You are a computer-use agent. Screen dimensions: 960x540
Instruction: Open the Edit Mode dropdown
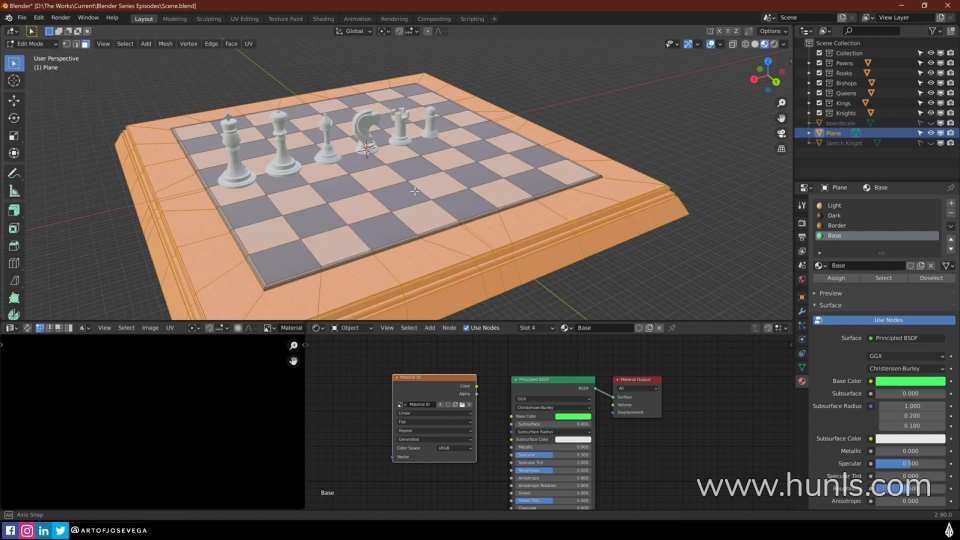pos(32,44)
